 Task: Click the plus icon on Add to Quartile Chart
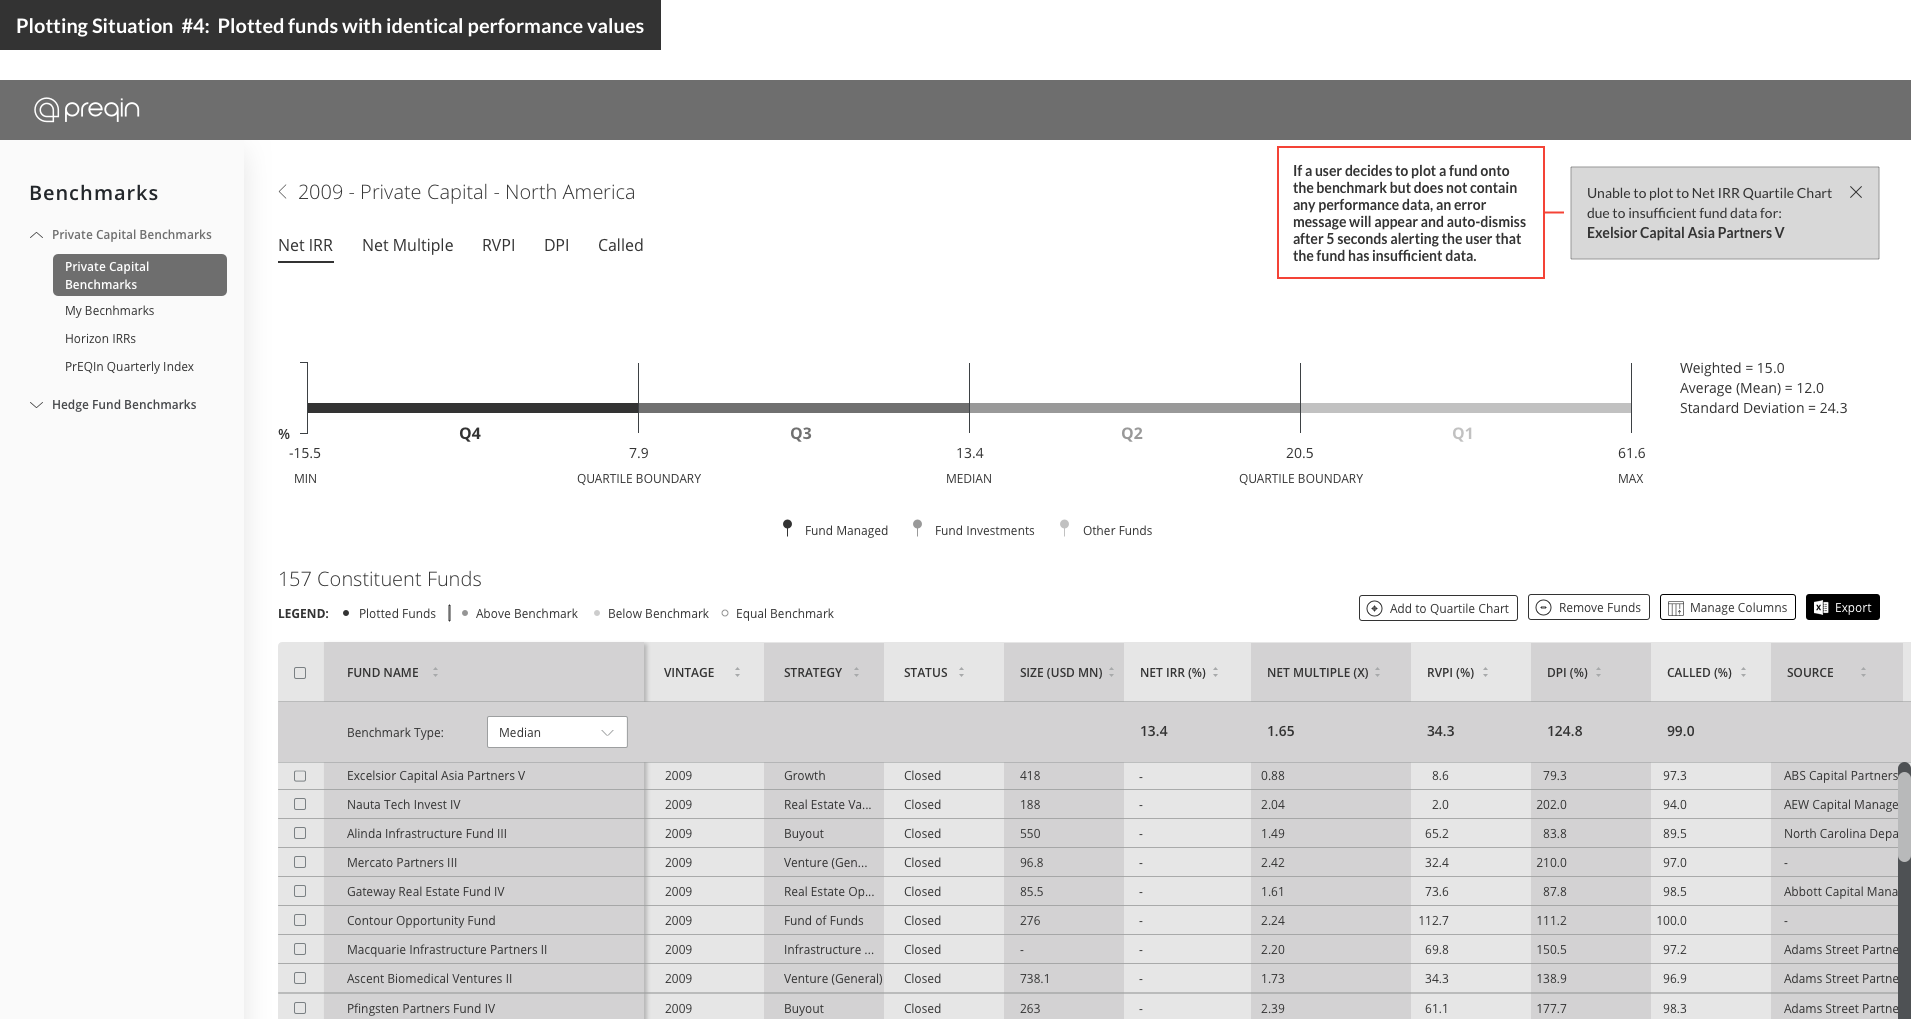tap(1375, 608)
